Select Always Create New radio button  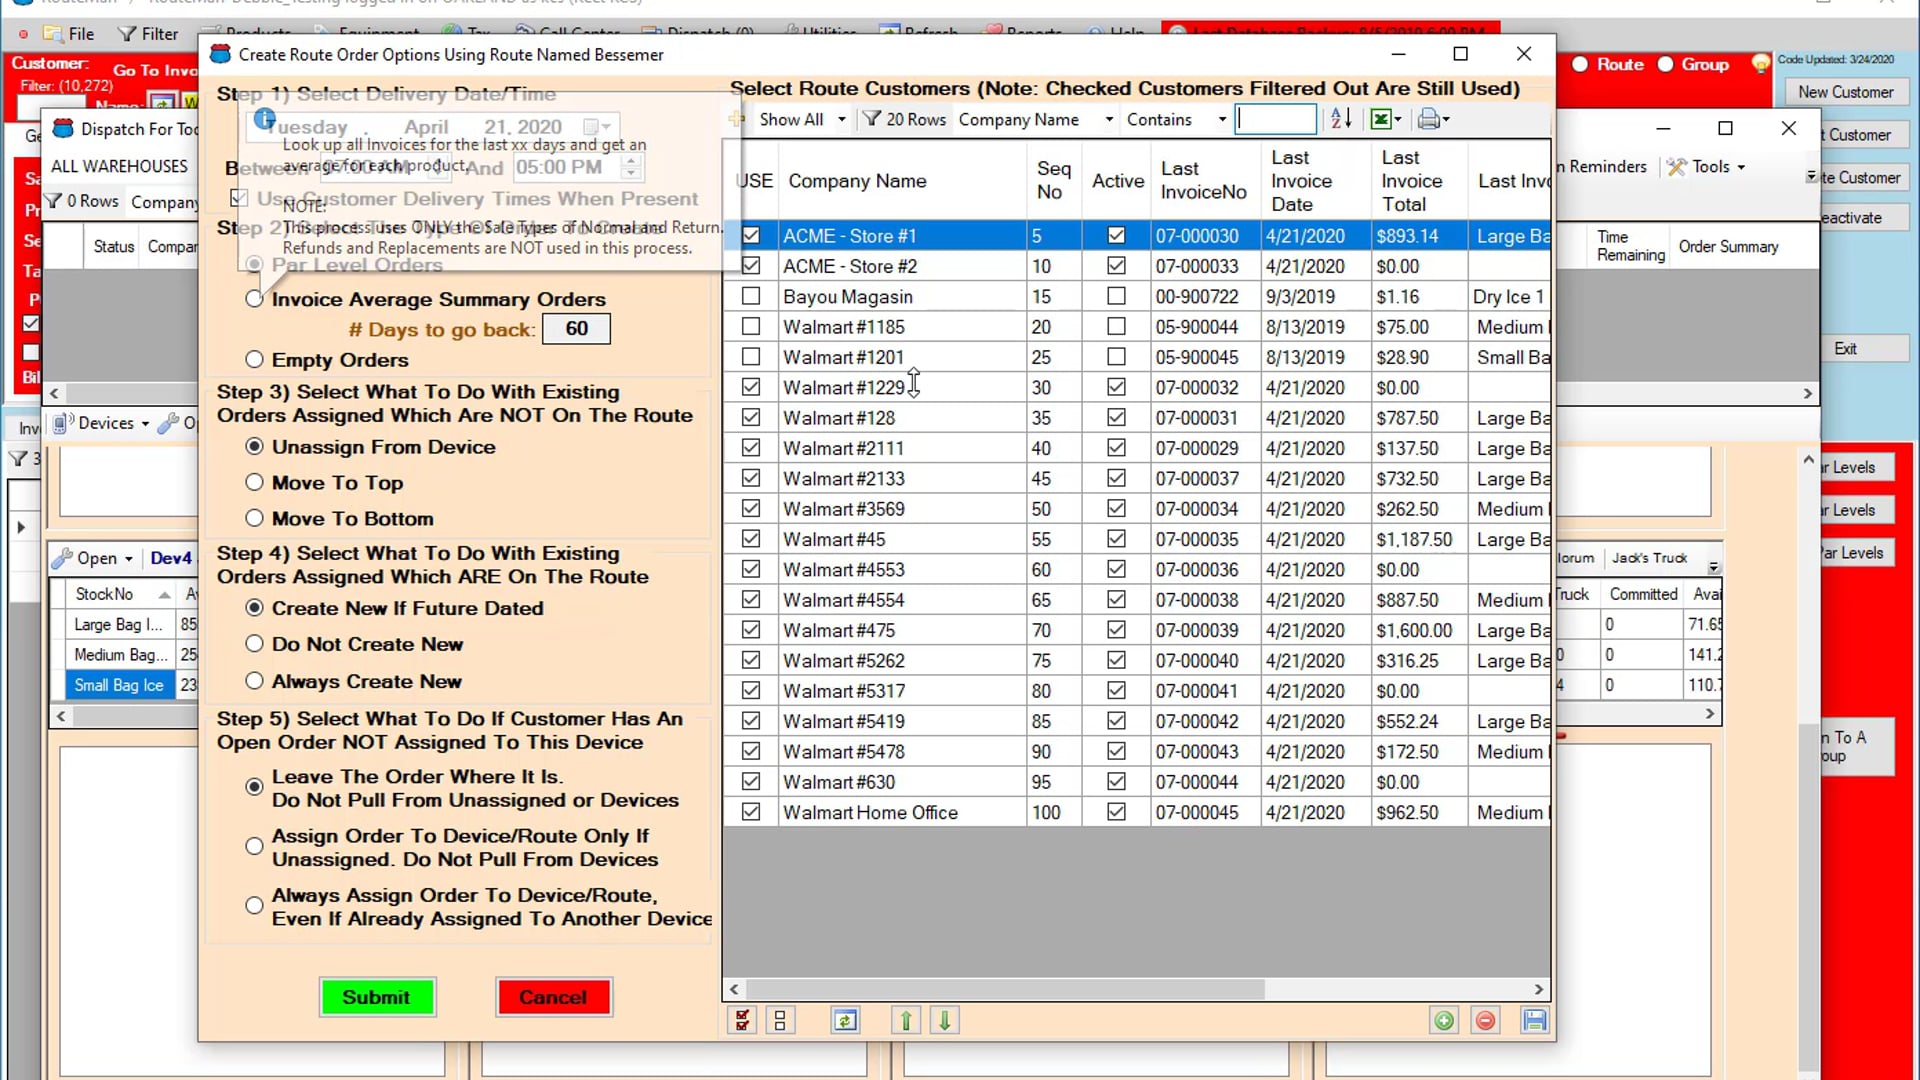point(254,681)
